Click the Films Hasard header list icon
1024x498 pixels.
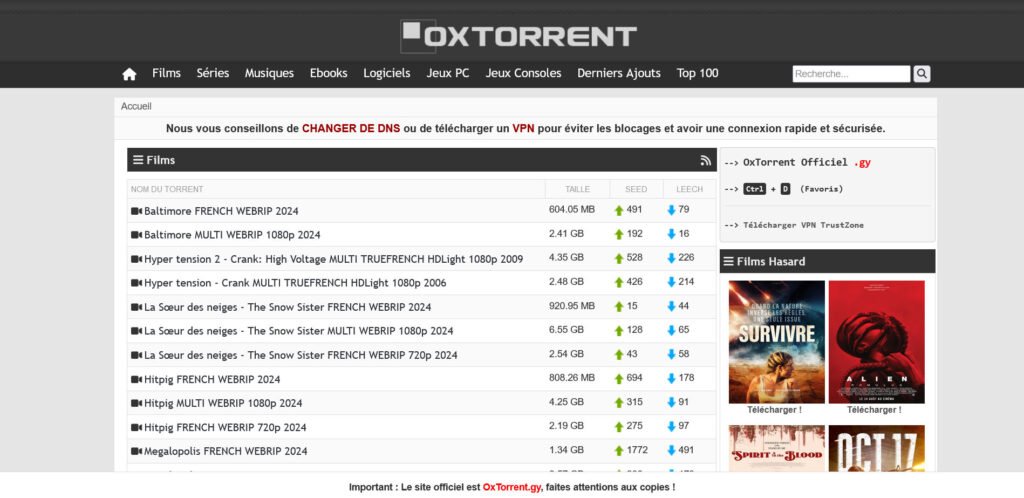pos(728,261)
